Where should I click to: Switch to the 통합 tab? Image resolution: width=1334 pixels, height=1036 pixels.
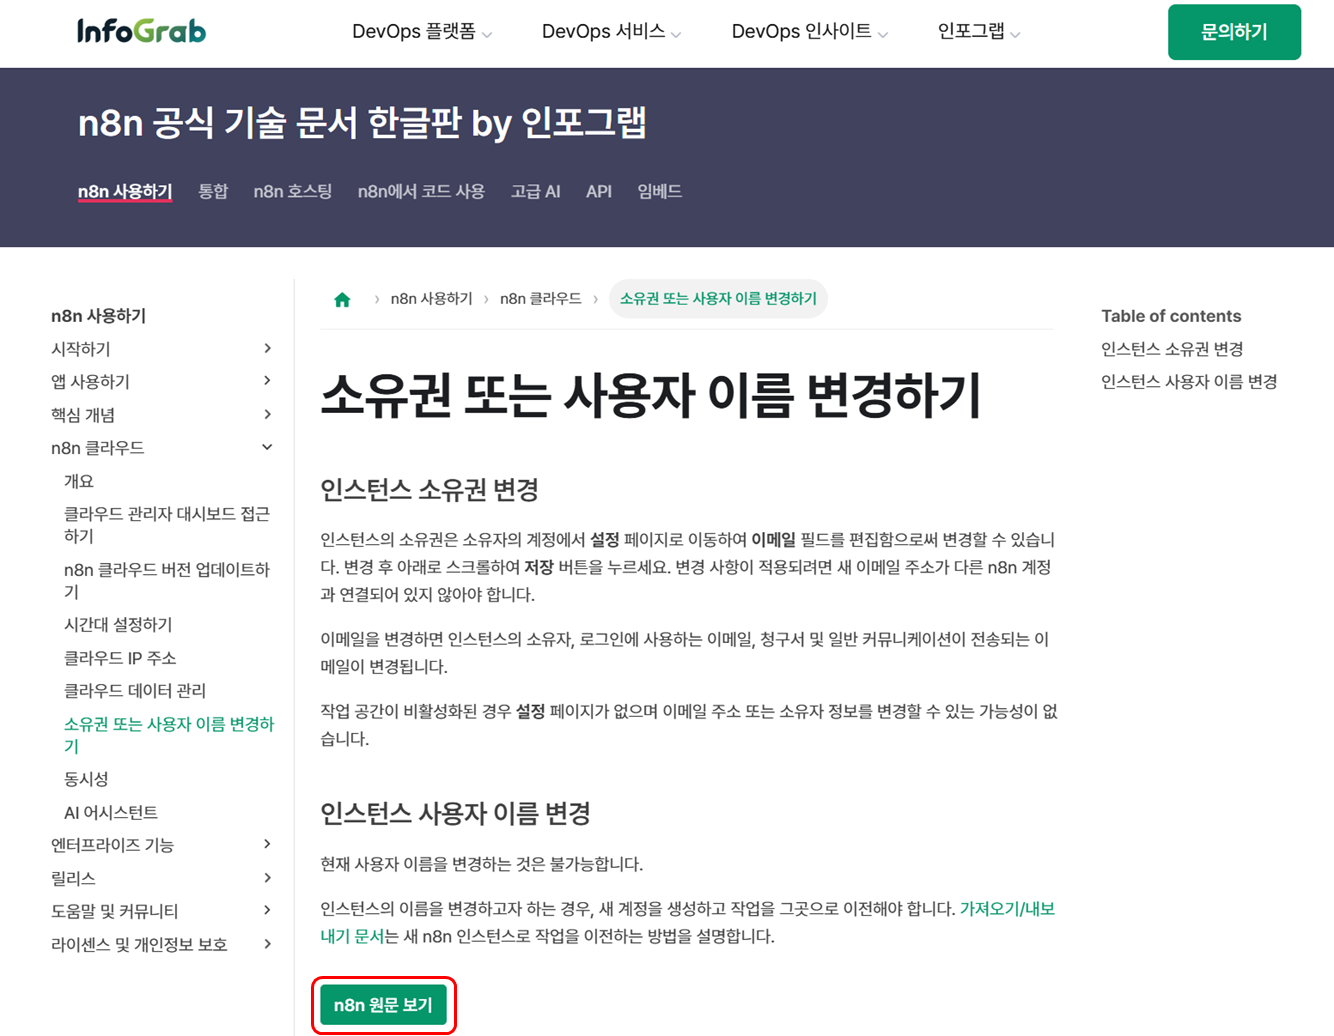click(x=213, y=191)
